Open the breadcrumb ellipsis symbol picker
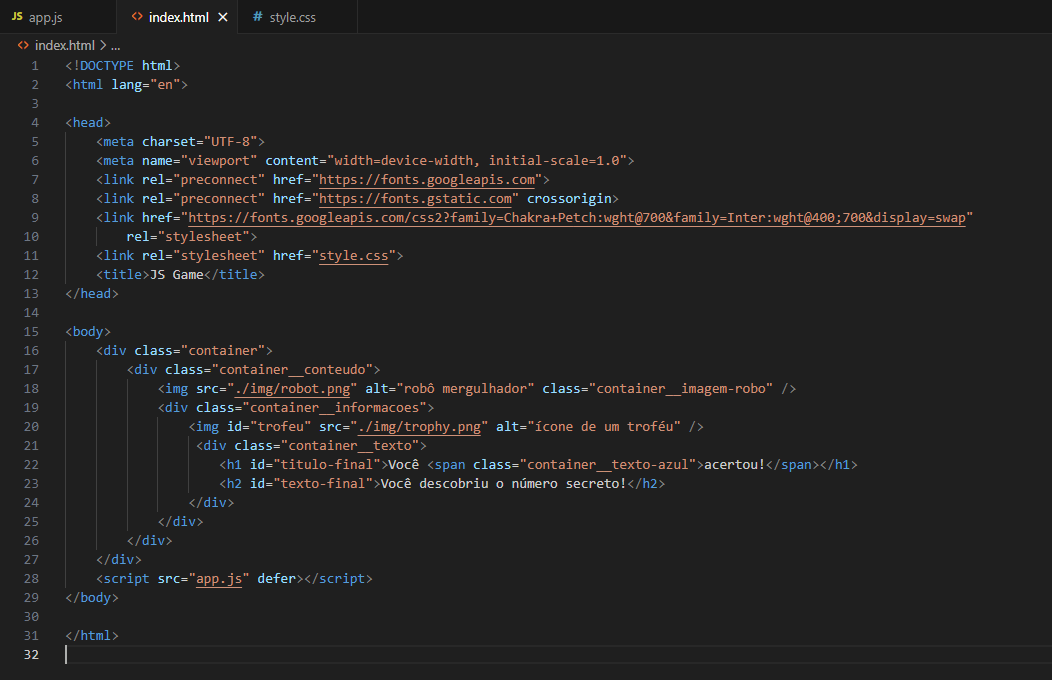Viewport: 1052px width, 680px height. point(115,46)
